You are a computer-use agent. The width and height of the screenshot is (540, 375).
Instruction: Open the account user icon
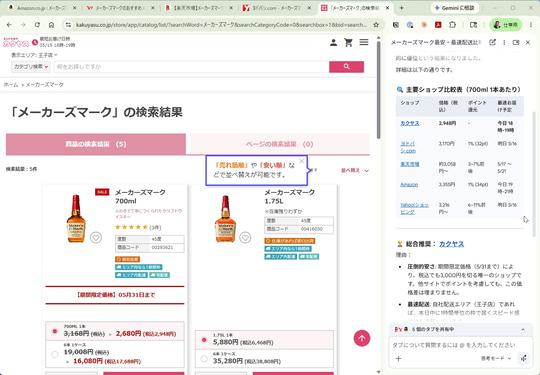tap(333, 42)
